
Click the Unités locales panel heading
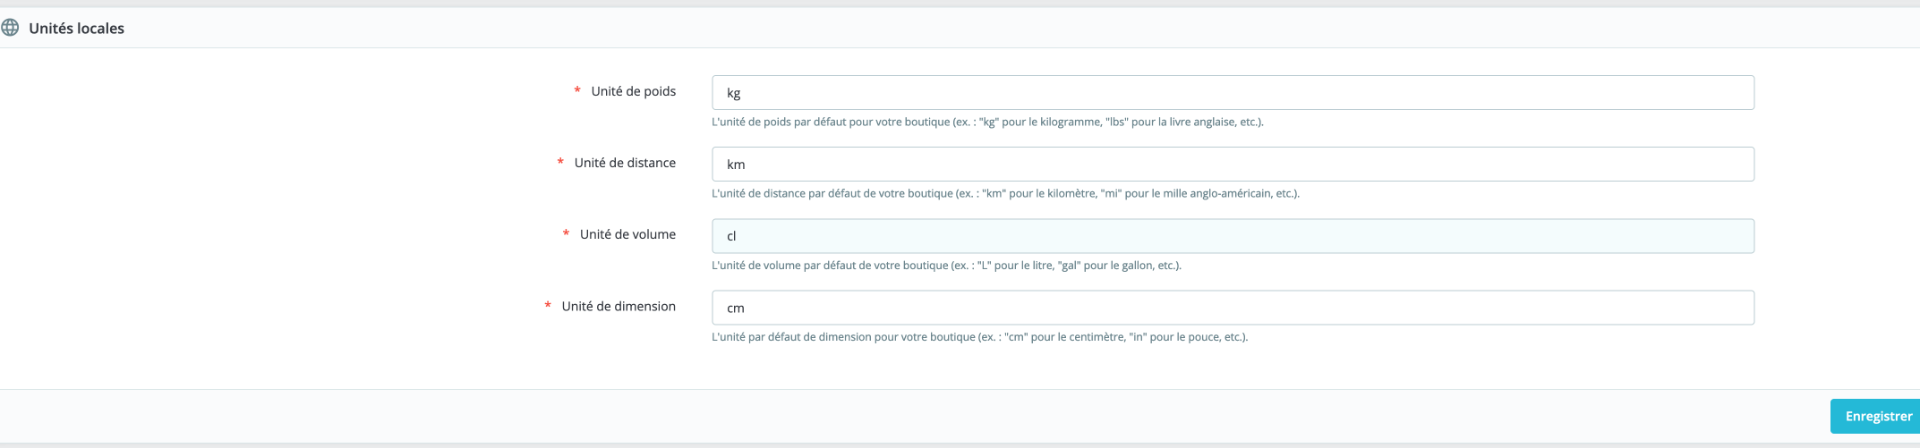[x=77, y=28]
